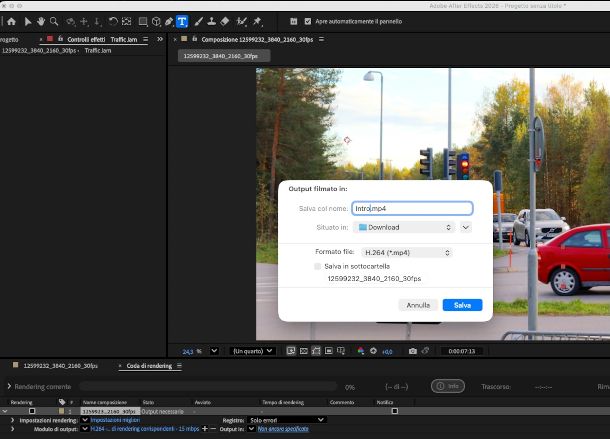Viewport: 610px width, 439px height.
Task: Expand the save dialog with chevron
Action: 466,227
